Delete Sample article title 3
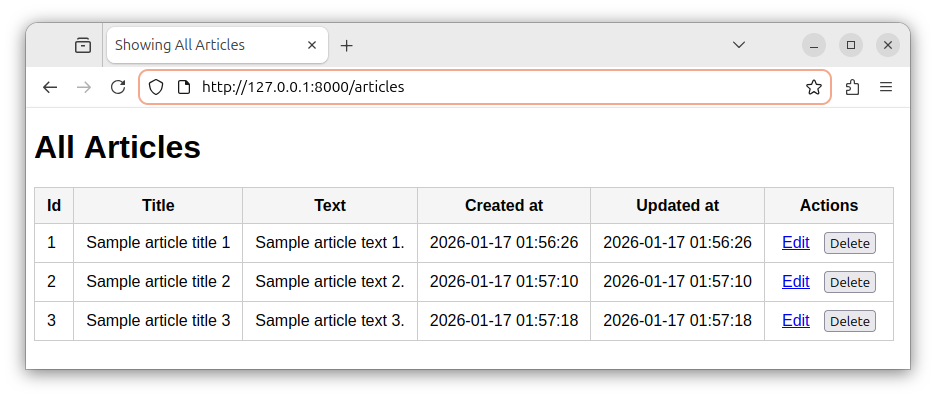 click(850, 321)
